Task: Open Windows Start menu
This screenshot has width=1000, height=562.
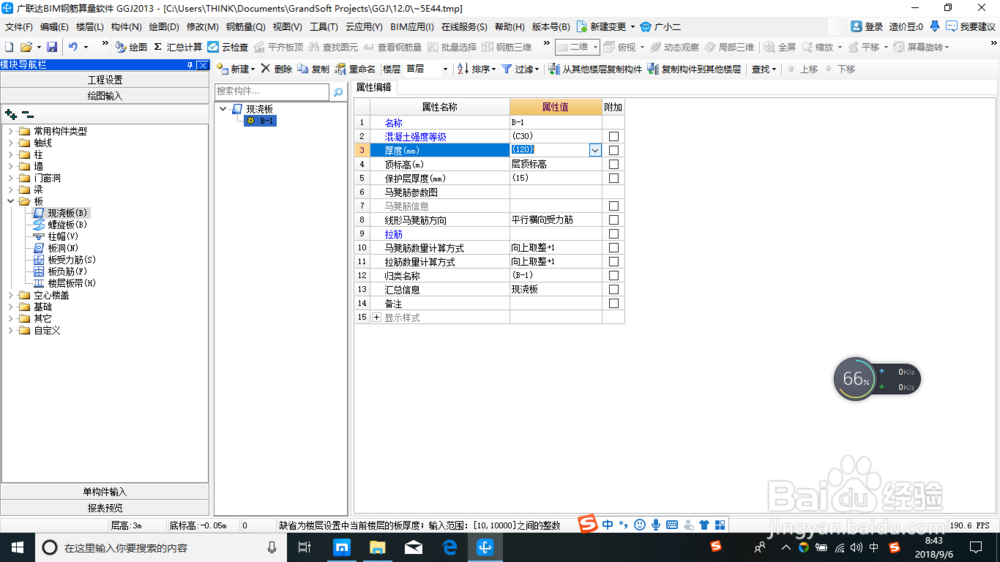Action: pos(17,547)
